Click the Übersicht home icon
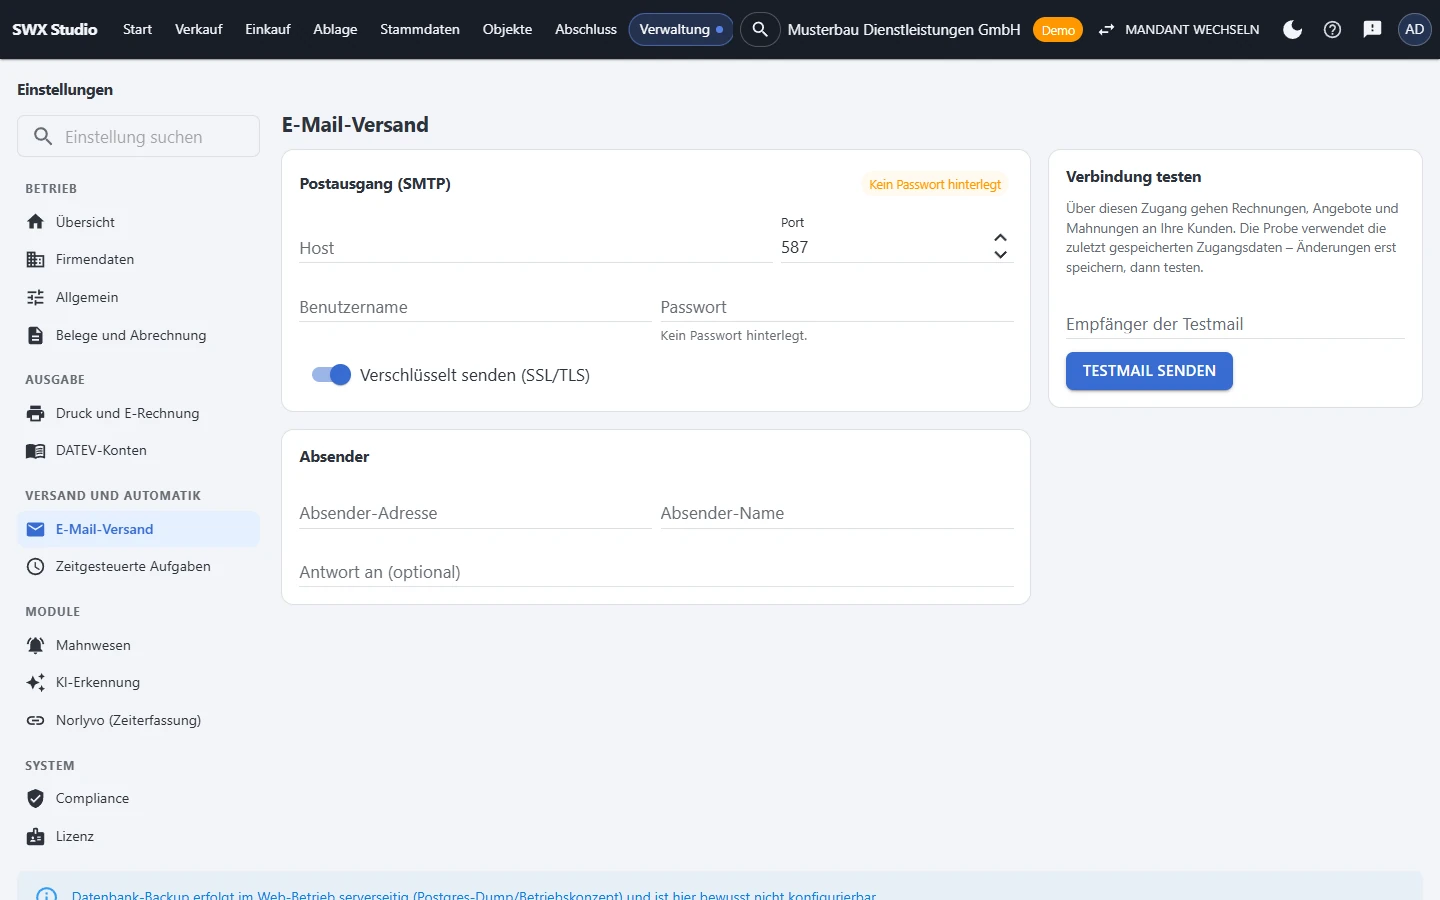This screenshot has height=900, width=1440. coord(36,222)
